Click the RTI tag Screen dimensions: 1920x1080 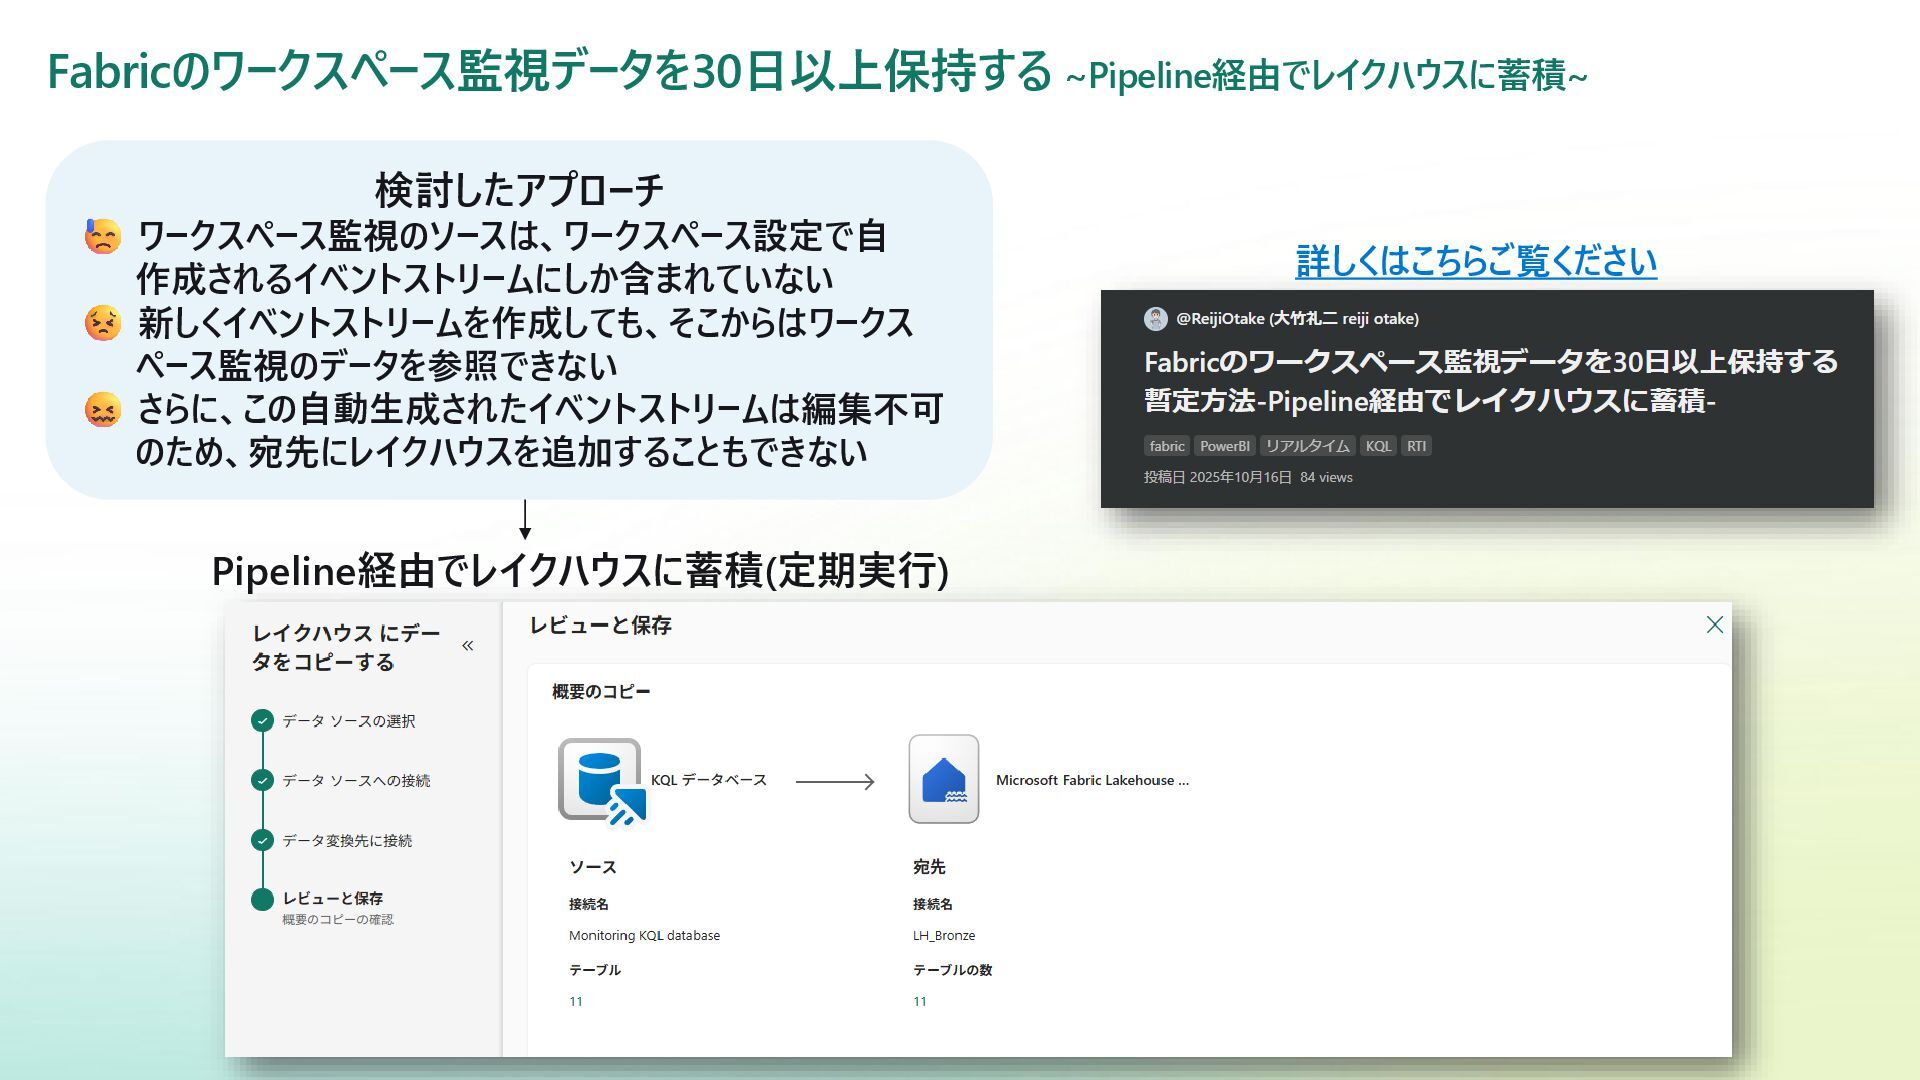click(x=1416, y=446)
